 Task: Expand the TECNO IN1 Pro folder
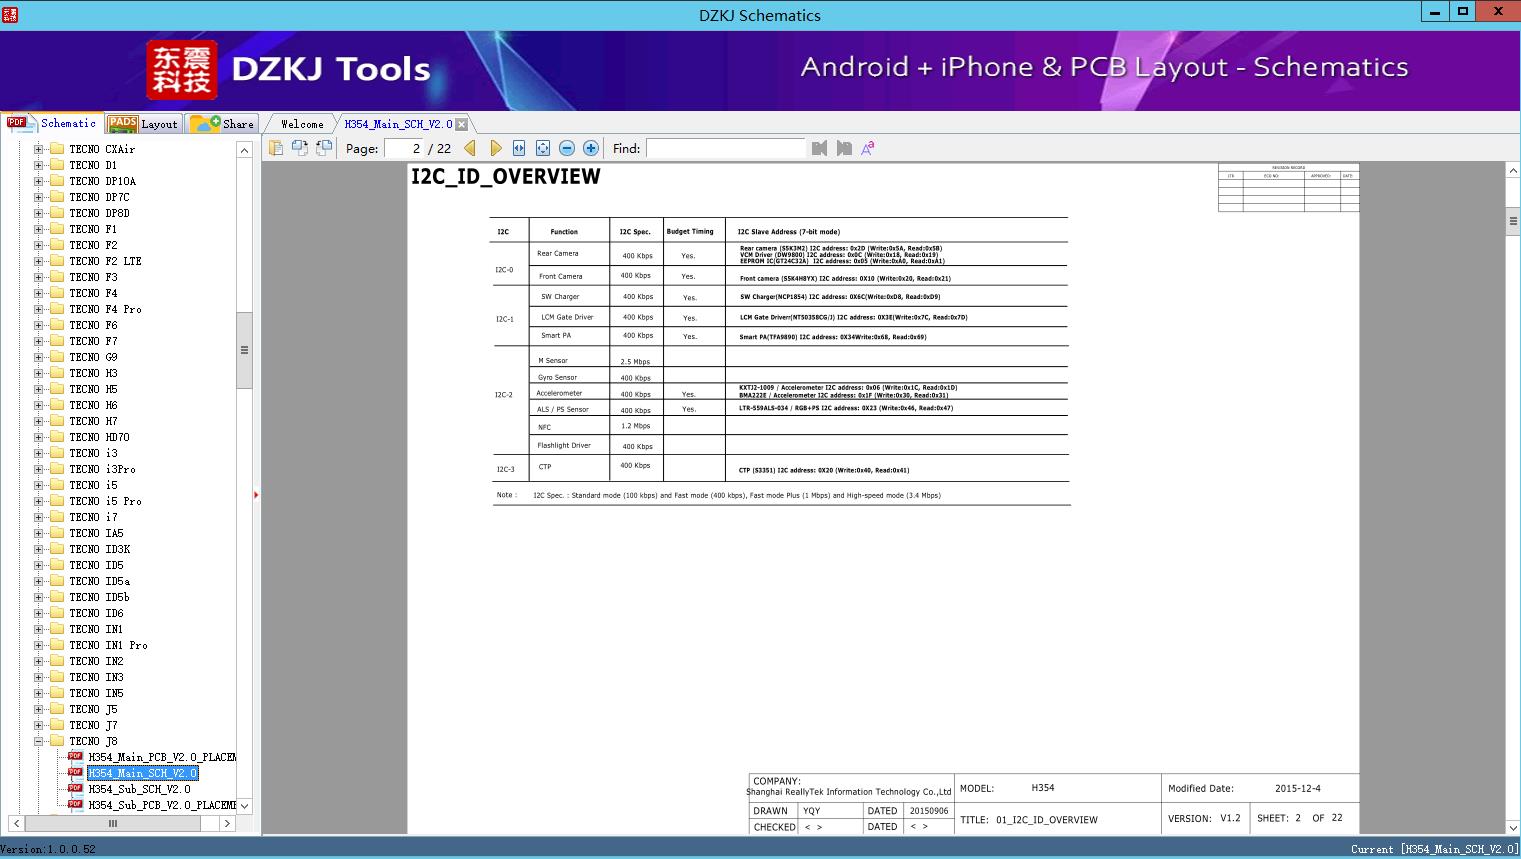(39, 645)
